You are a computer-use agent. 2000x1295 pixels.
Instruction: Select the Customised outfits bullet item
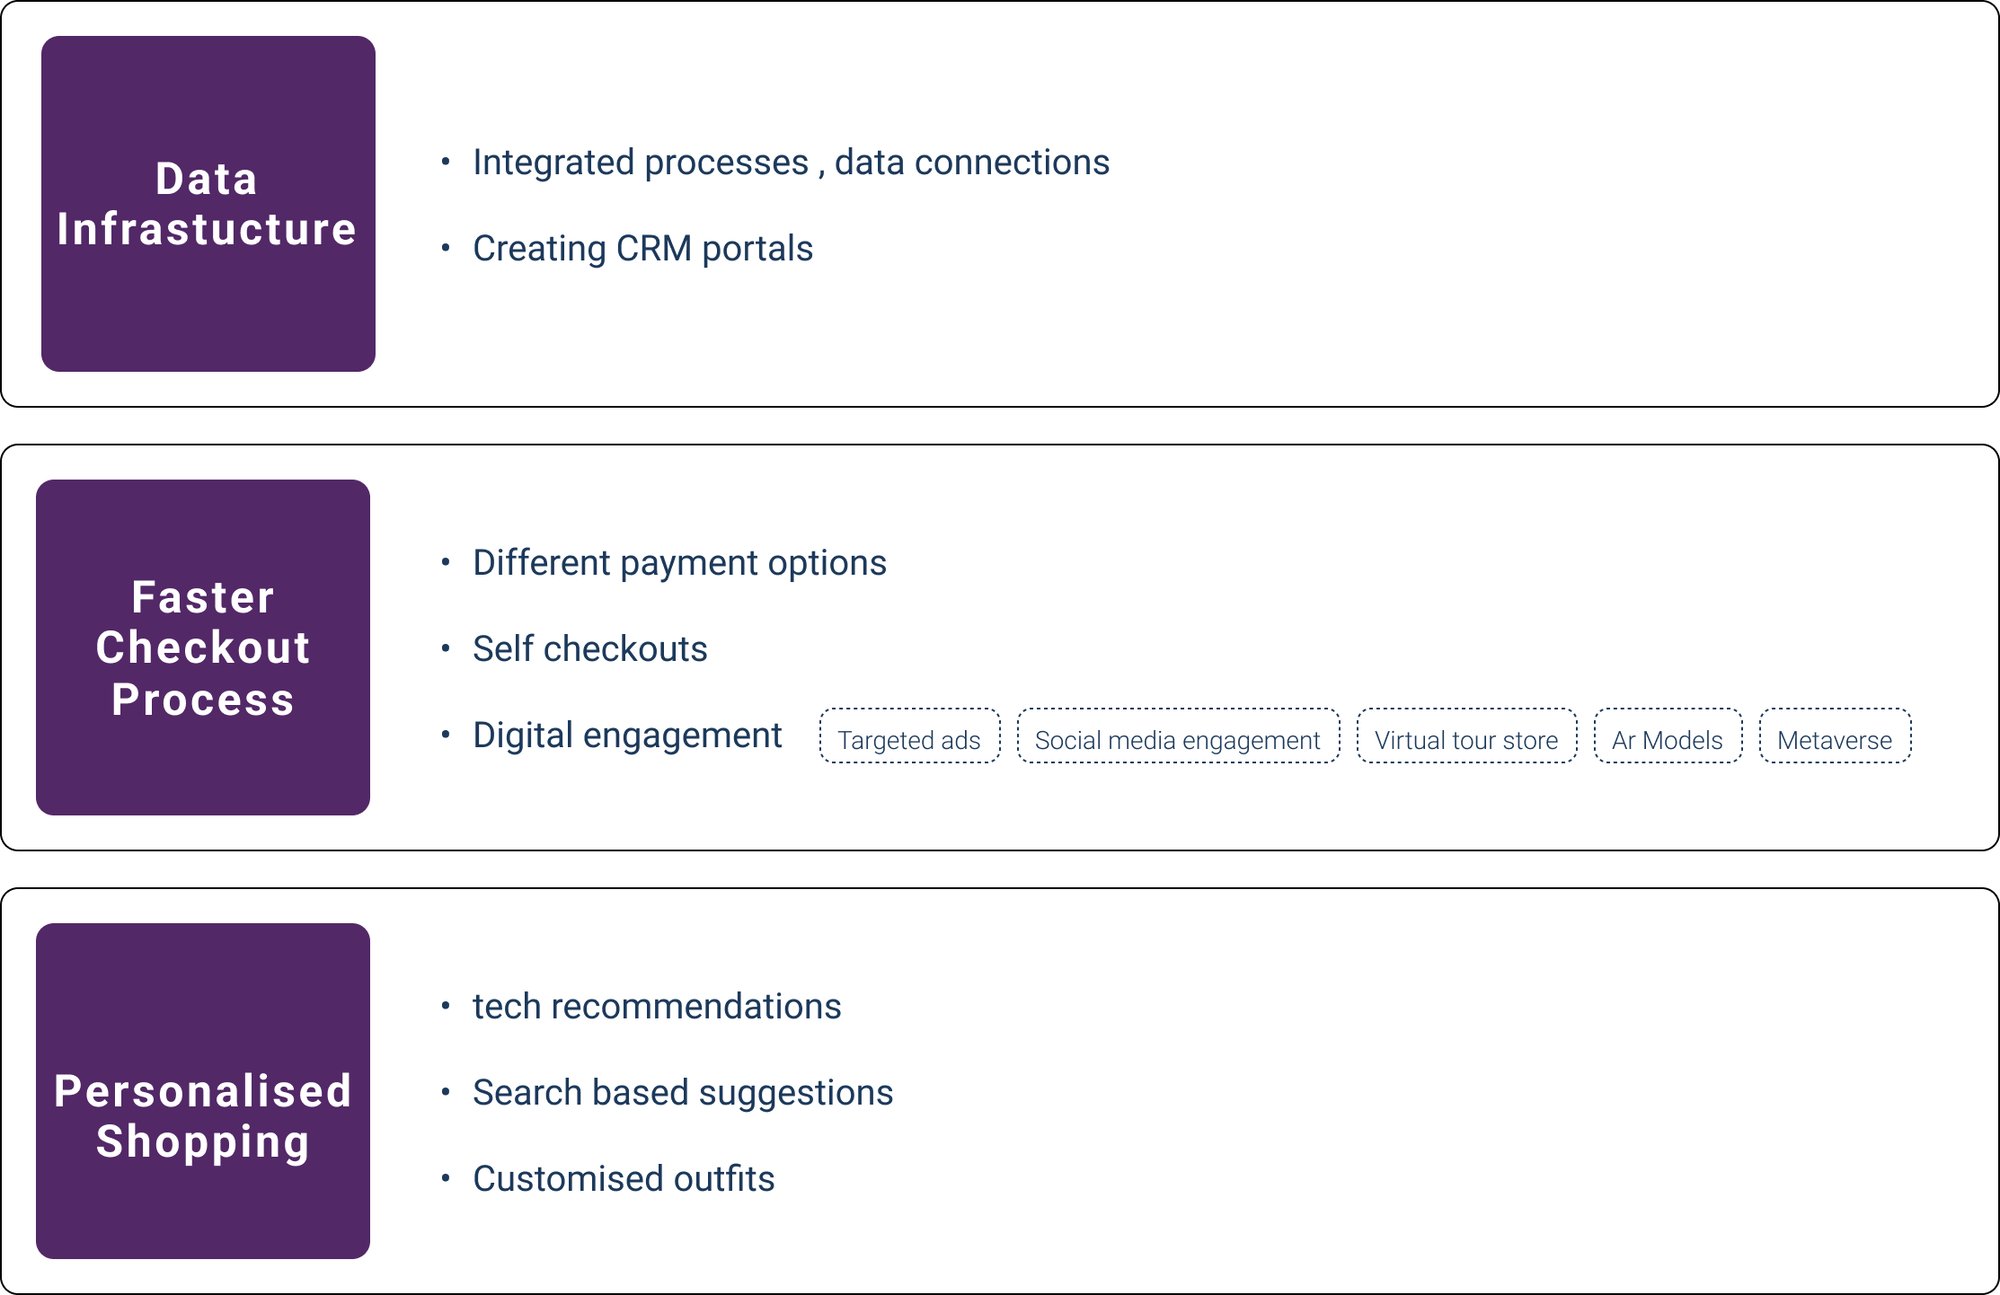click(623, 1178)
